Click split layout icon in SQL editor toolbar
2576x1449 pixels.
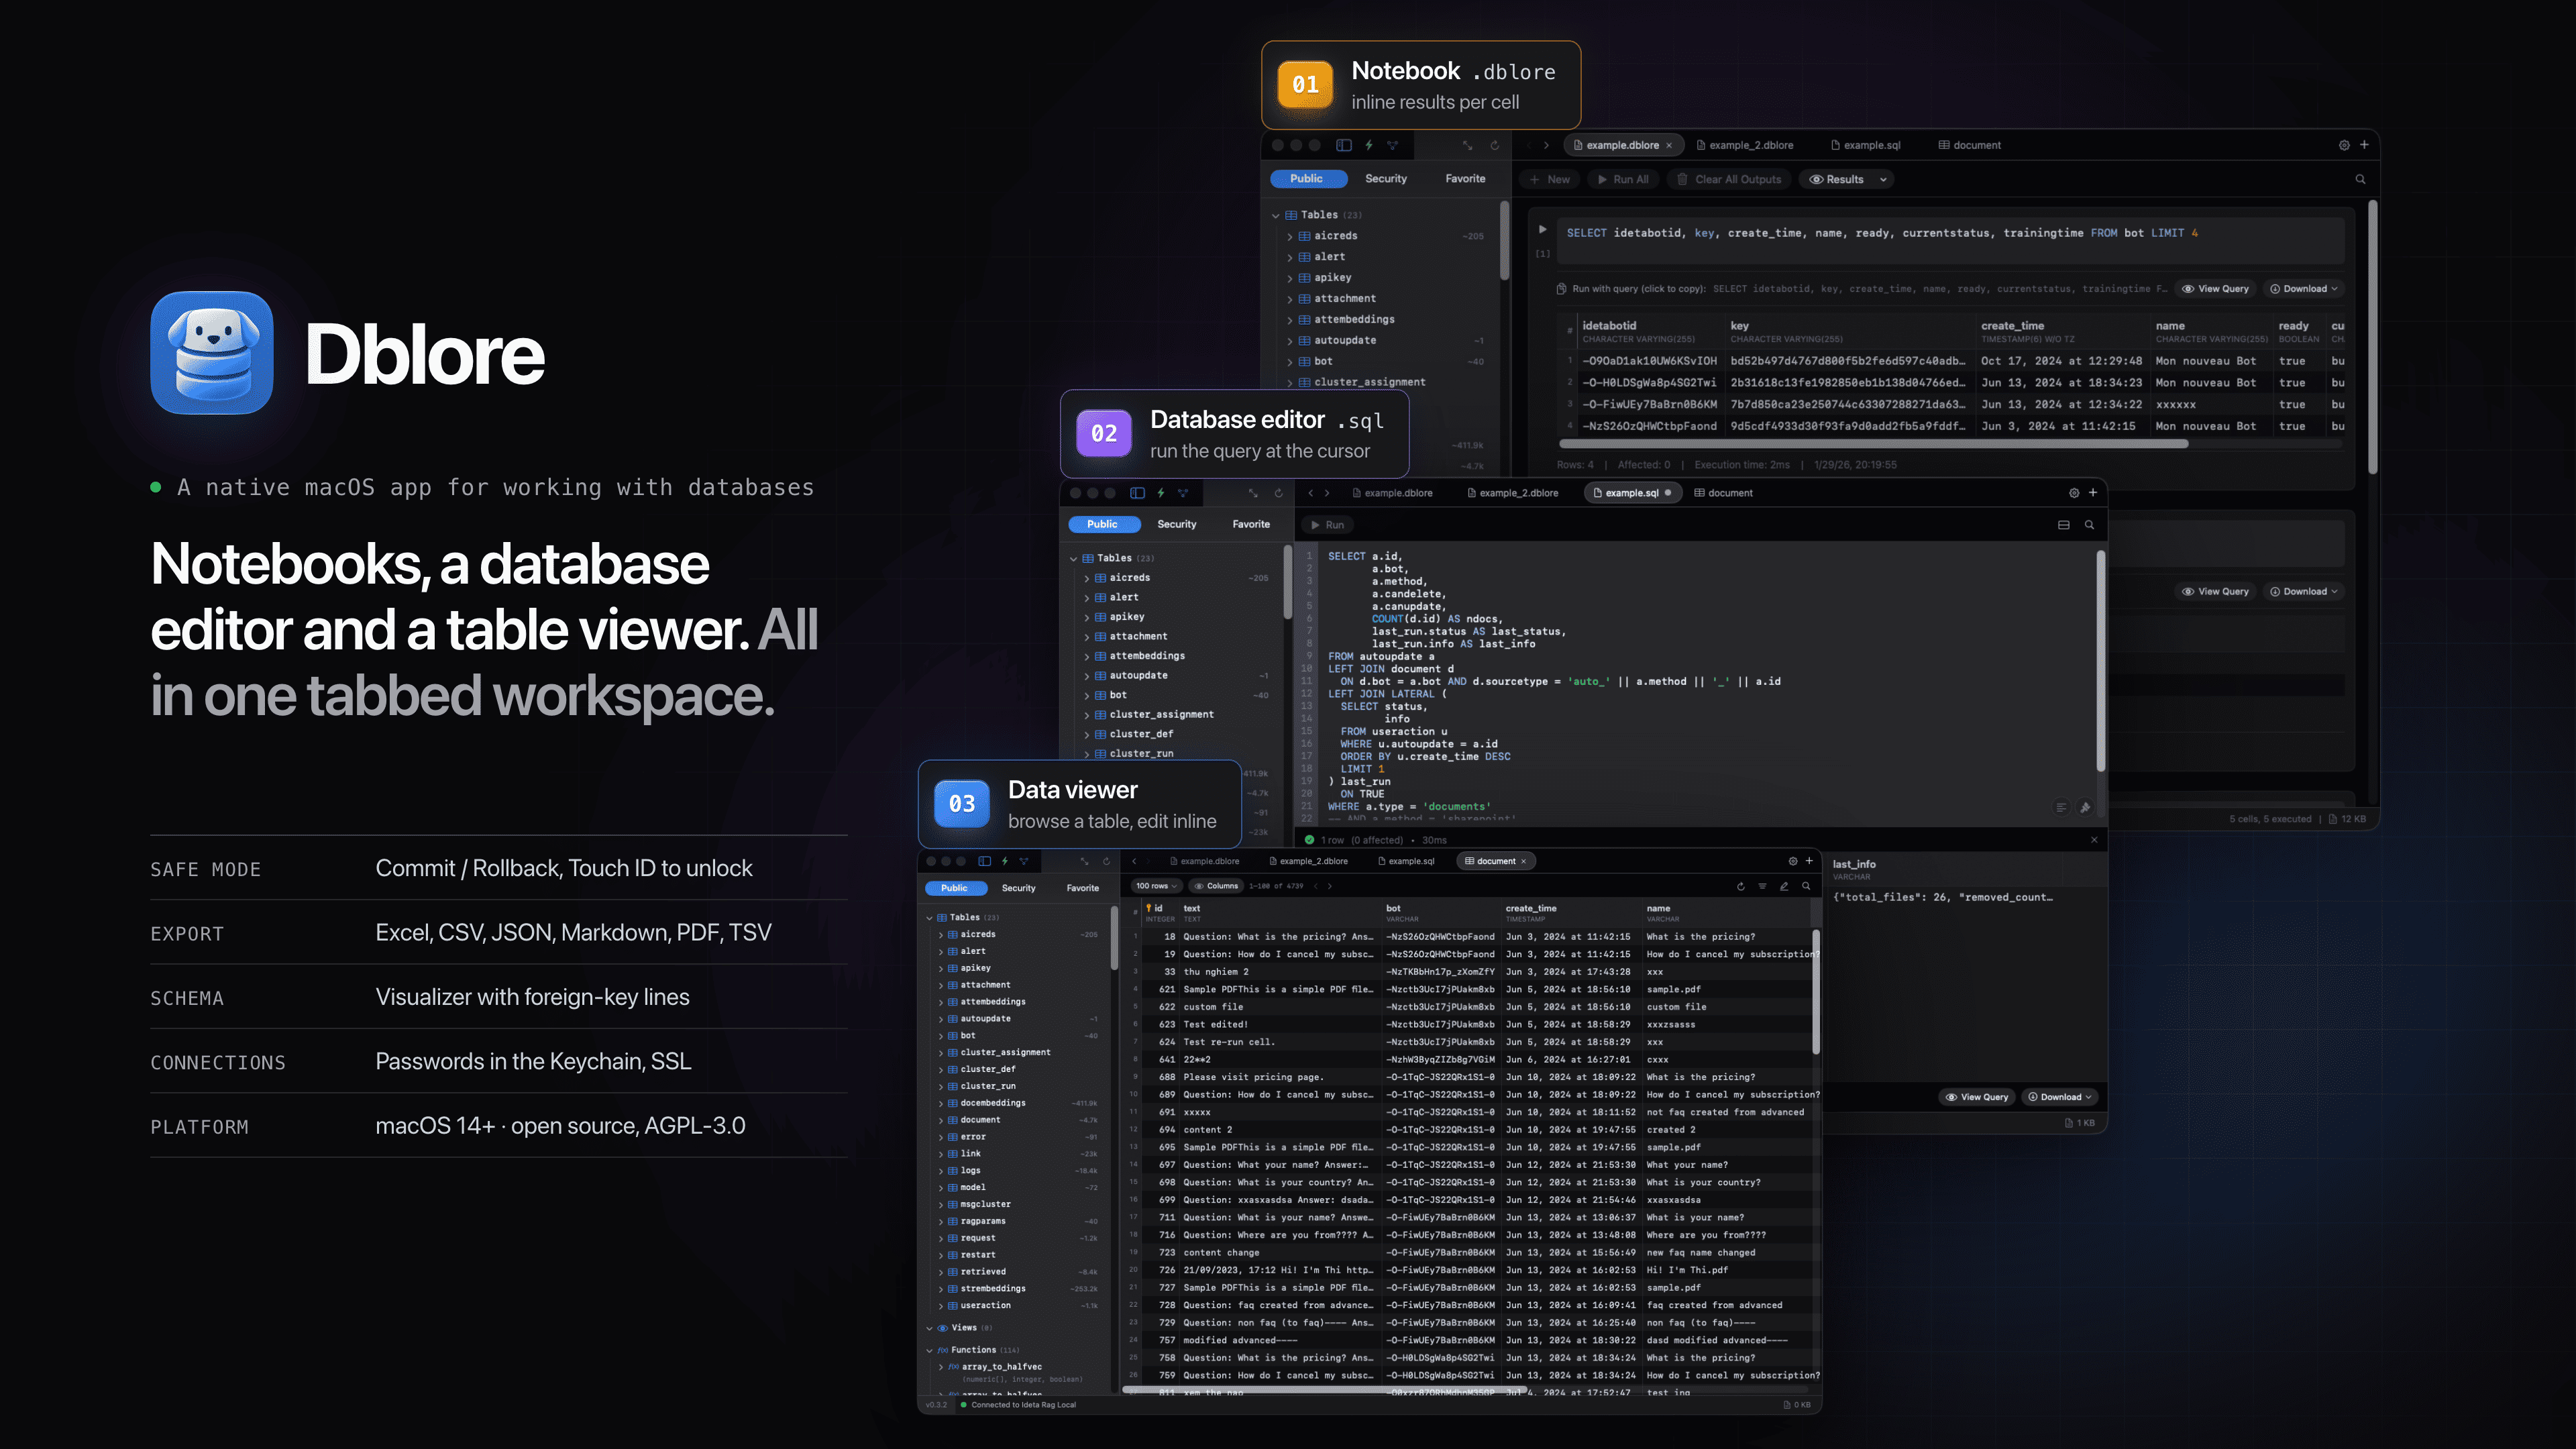[2064, 525]
